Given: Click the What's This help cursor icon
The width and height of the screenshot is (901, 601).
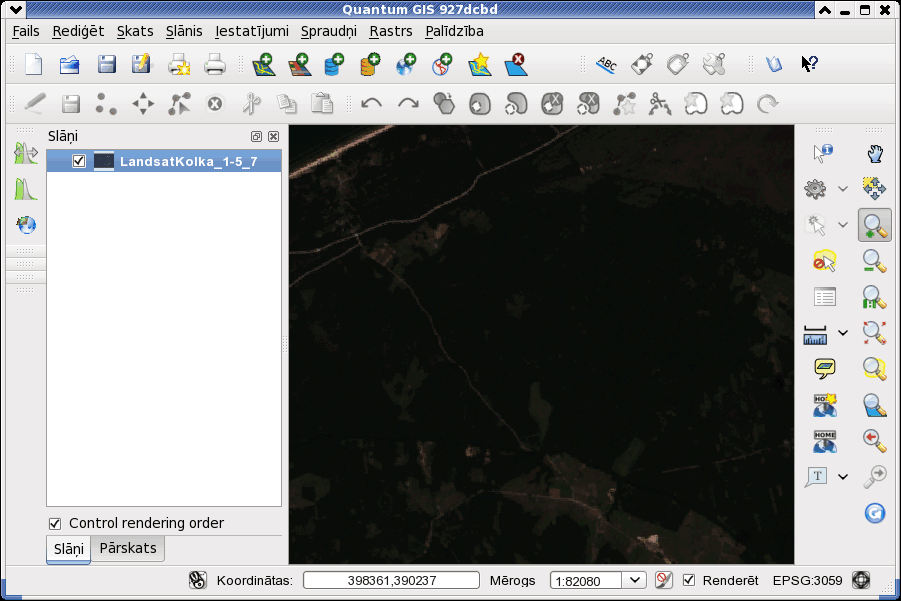Looking at the screenshot, I should coord(810,64).
